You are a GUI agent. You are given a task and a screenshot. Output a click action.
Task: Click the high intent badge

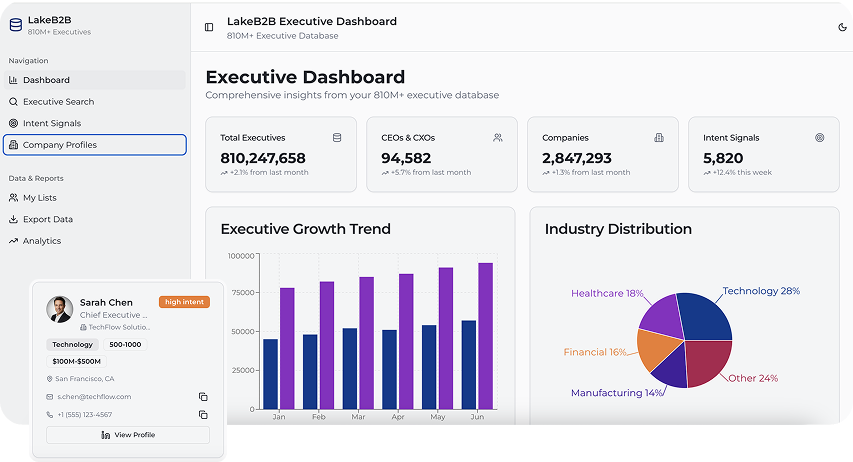pos(184,302)
